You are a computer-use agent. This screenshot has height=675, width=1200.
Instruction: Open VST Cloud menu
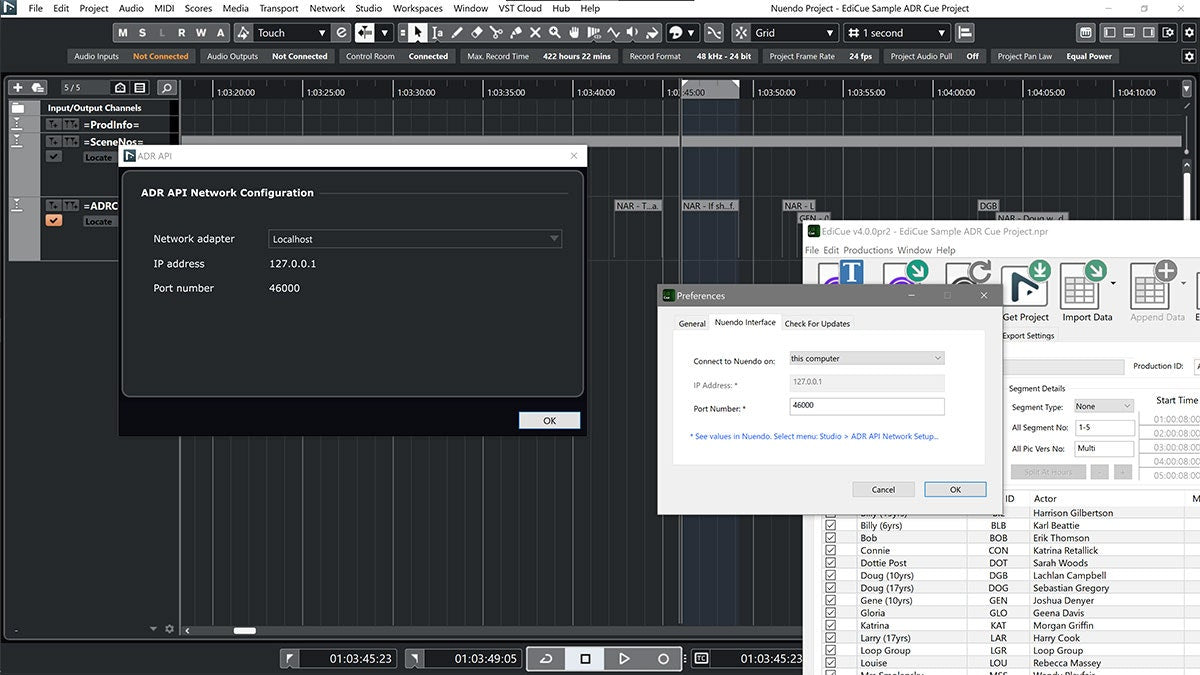click(522, 8)
